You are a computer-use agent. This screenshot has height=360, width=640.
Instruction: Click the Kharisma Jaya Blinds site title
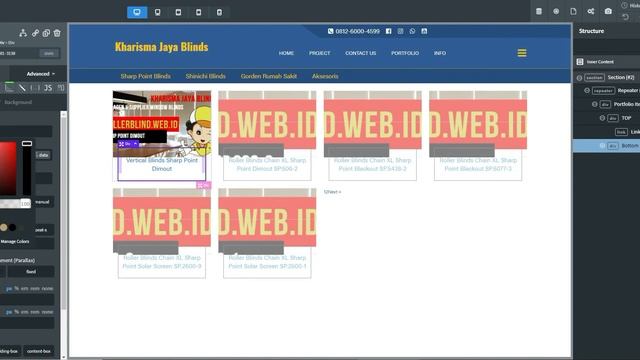[162, 47]
